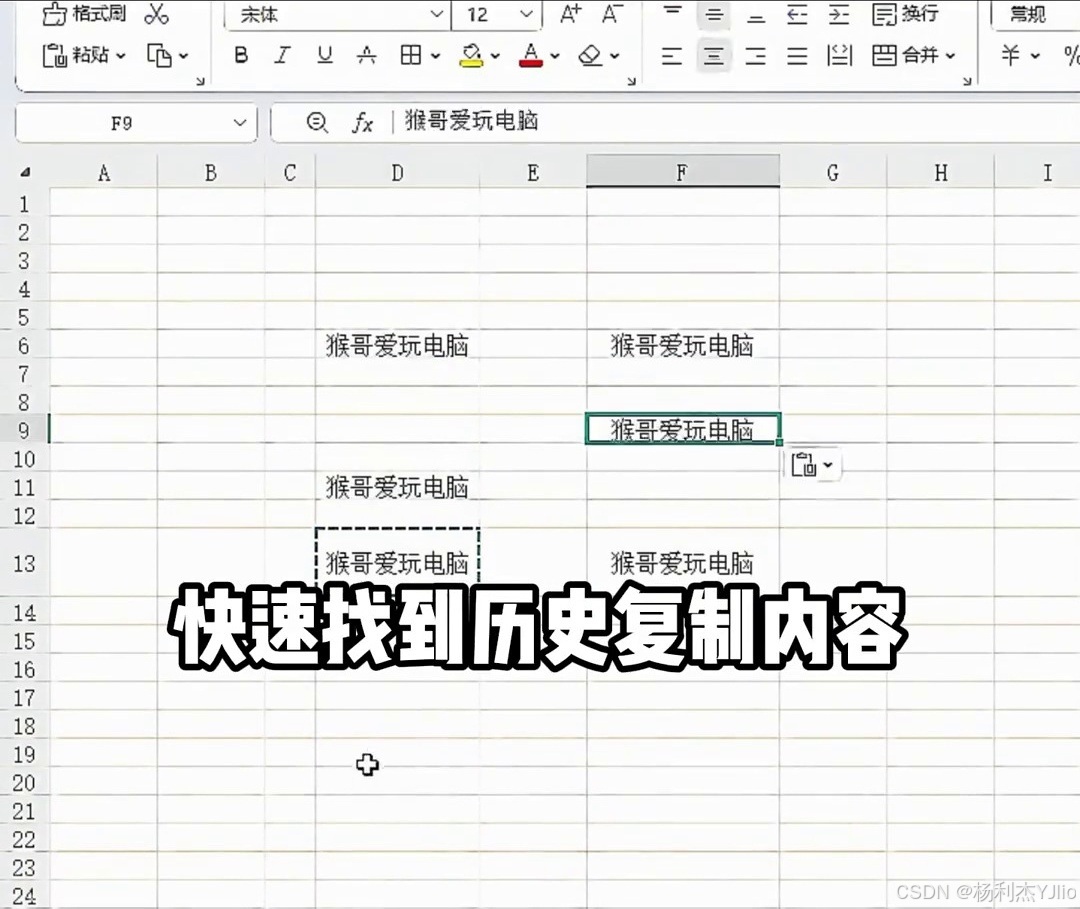The height and width of the screenshot is (909, 1080).
Task: Open the Merge dropdown arrow
Action: (x=951, y=56)
